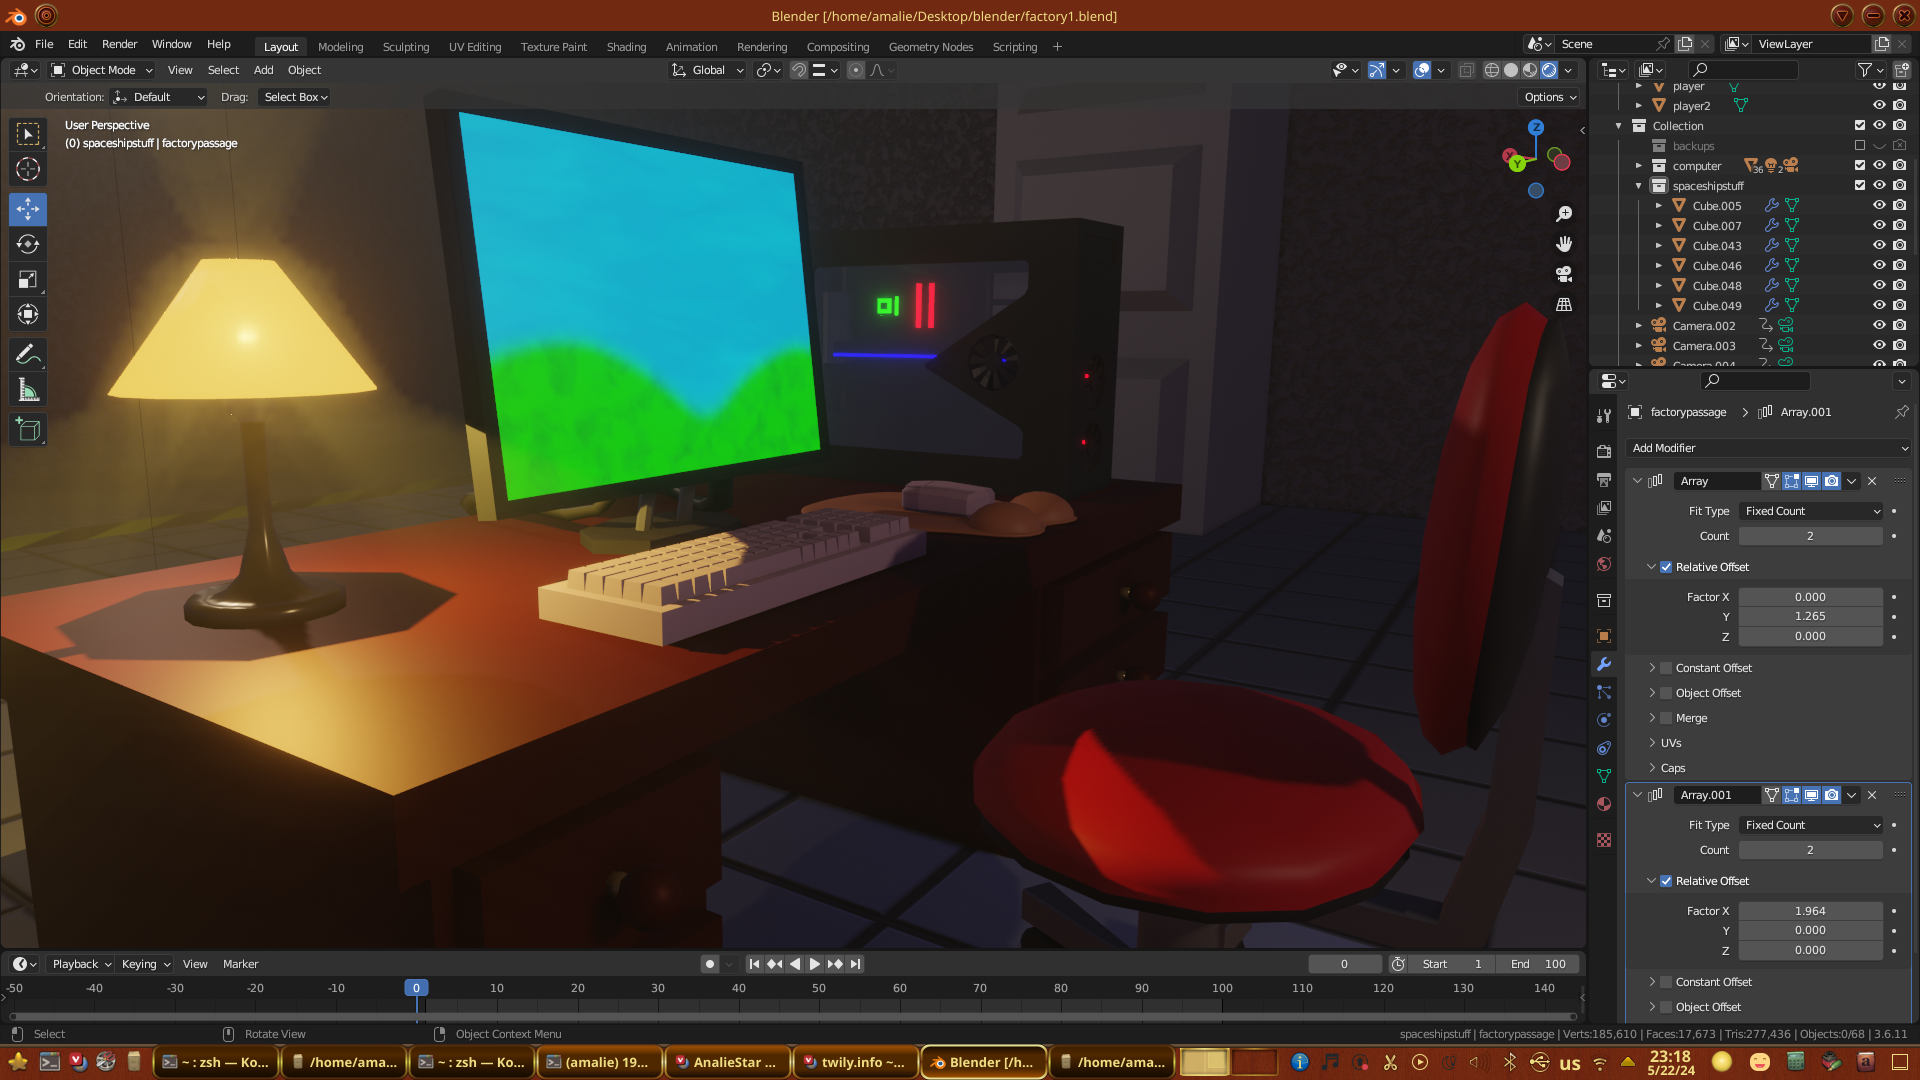The width and height of the screenshot is (1920, 1080).
Task: Hide Cube.005 with its eye icon
Action: (1879, 206)
